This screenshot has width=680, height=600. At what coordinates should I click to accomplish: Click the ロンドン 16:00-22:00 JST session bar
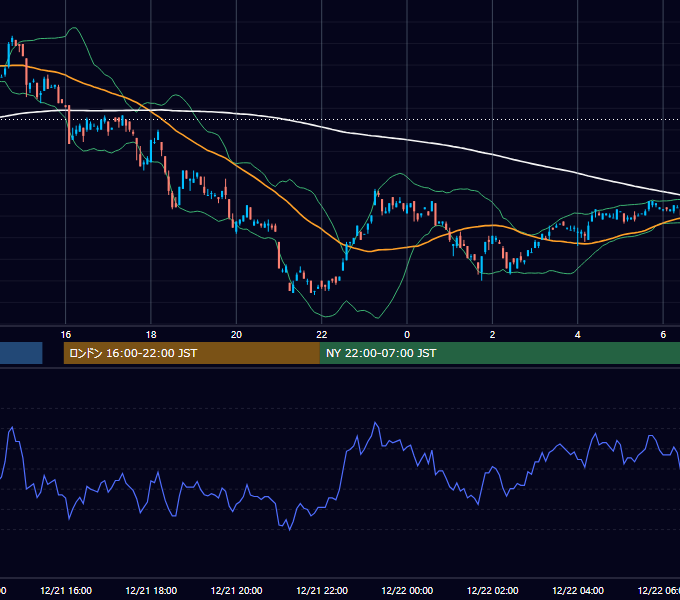click(x=192, y=353)
